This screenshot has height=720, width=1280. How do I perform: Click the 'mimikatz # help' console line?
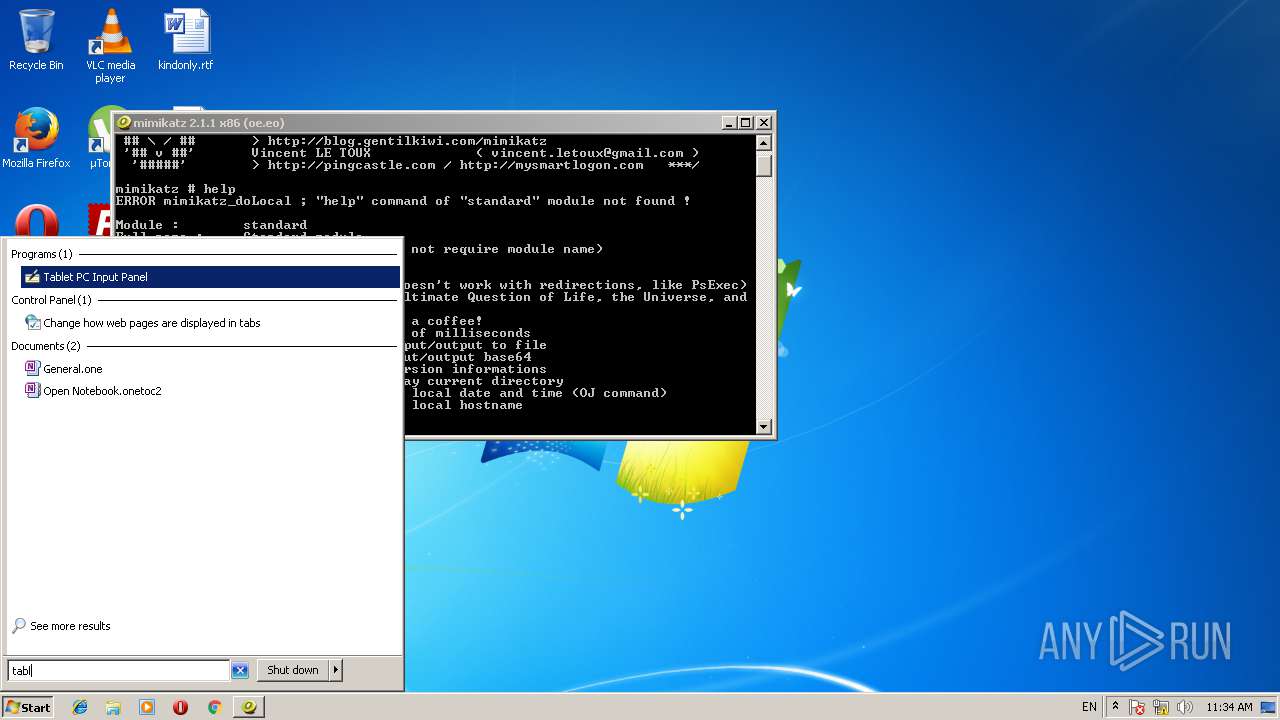click(175, 189)
